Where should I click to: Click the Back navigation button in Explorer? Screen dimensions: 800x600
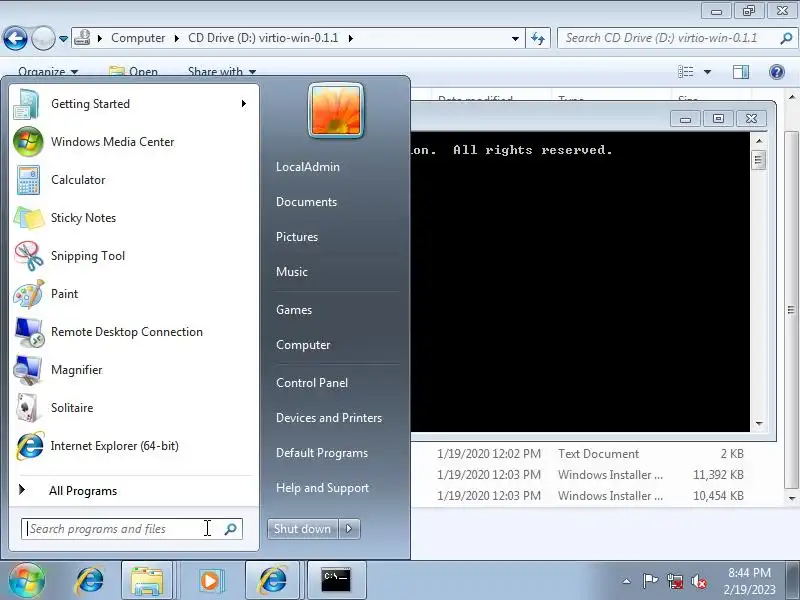(x=15, y=38)
